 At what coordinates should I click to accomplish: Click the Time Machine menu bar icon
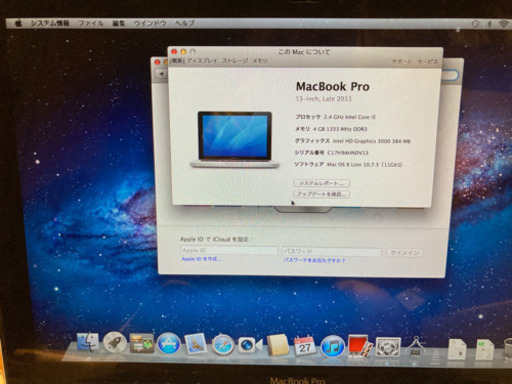476,24
